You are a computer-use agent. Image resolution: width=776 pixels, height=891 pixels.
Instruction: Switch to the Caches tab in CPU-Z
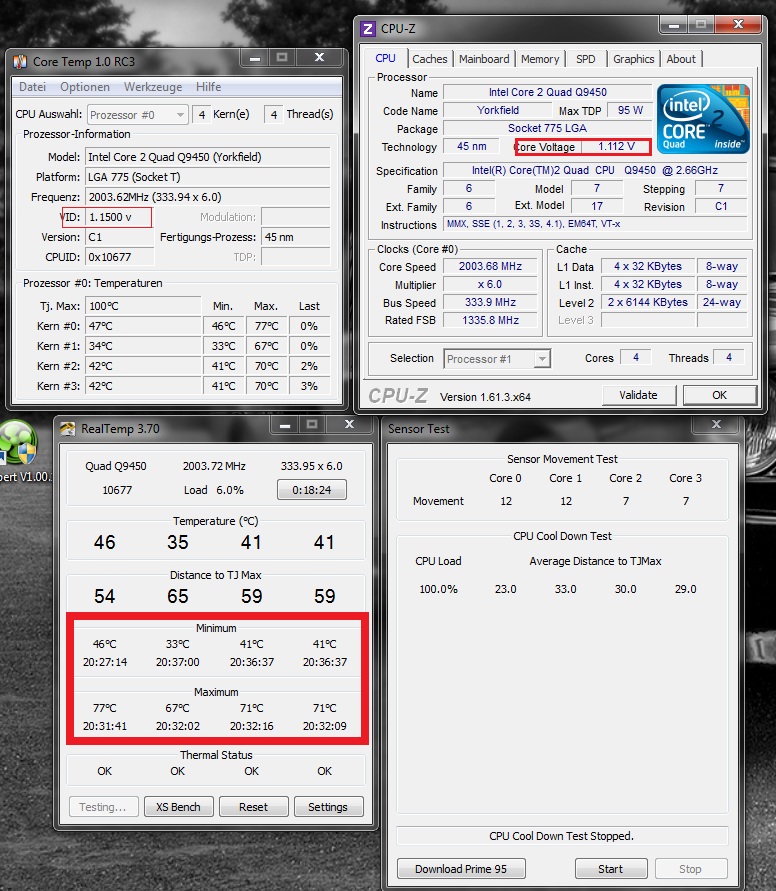[x=429, y=59]
